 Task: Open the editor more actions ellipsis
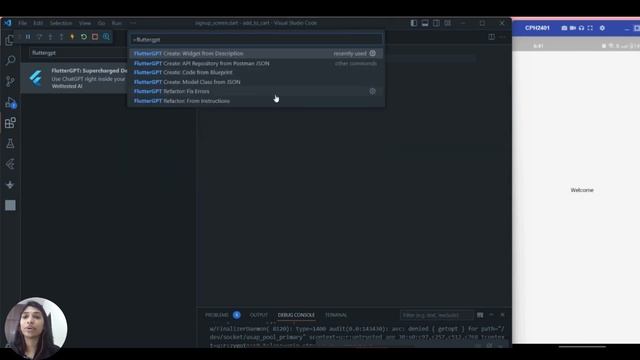click(x=502, y=37)
